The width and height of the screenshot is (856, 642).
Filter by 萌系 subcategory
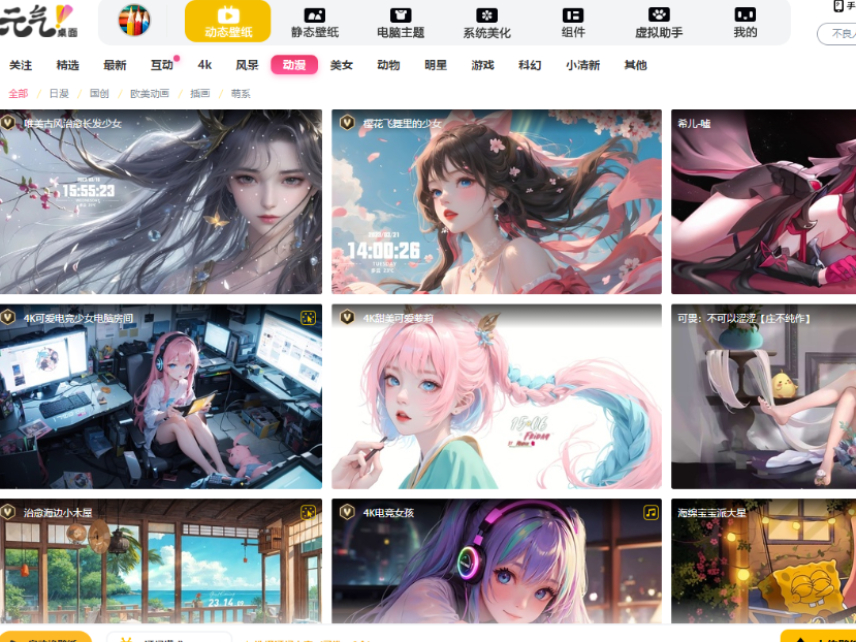pos(241,94)
